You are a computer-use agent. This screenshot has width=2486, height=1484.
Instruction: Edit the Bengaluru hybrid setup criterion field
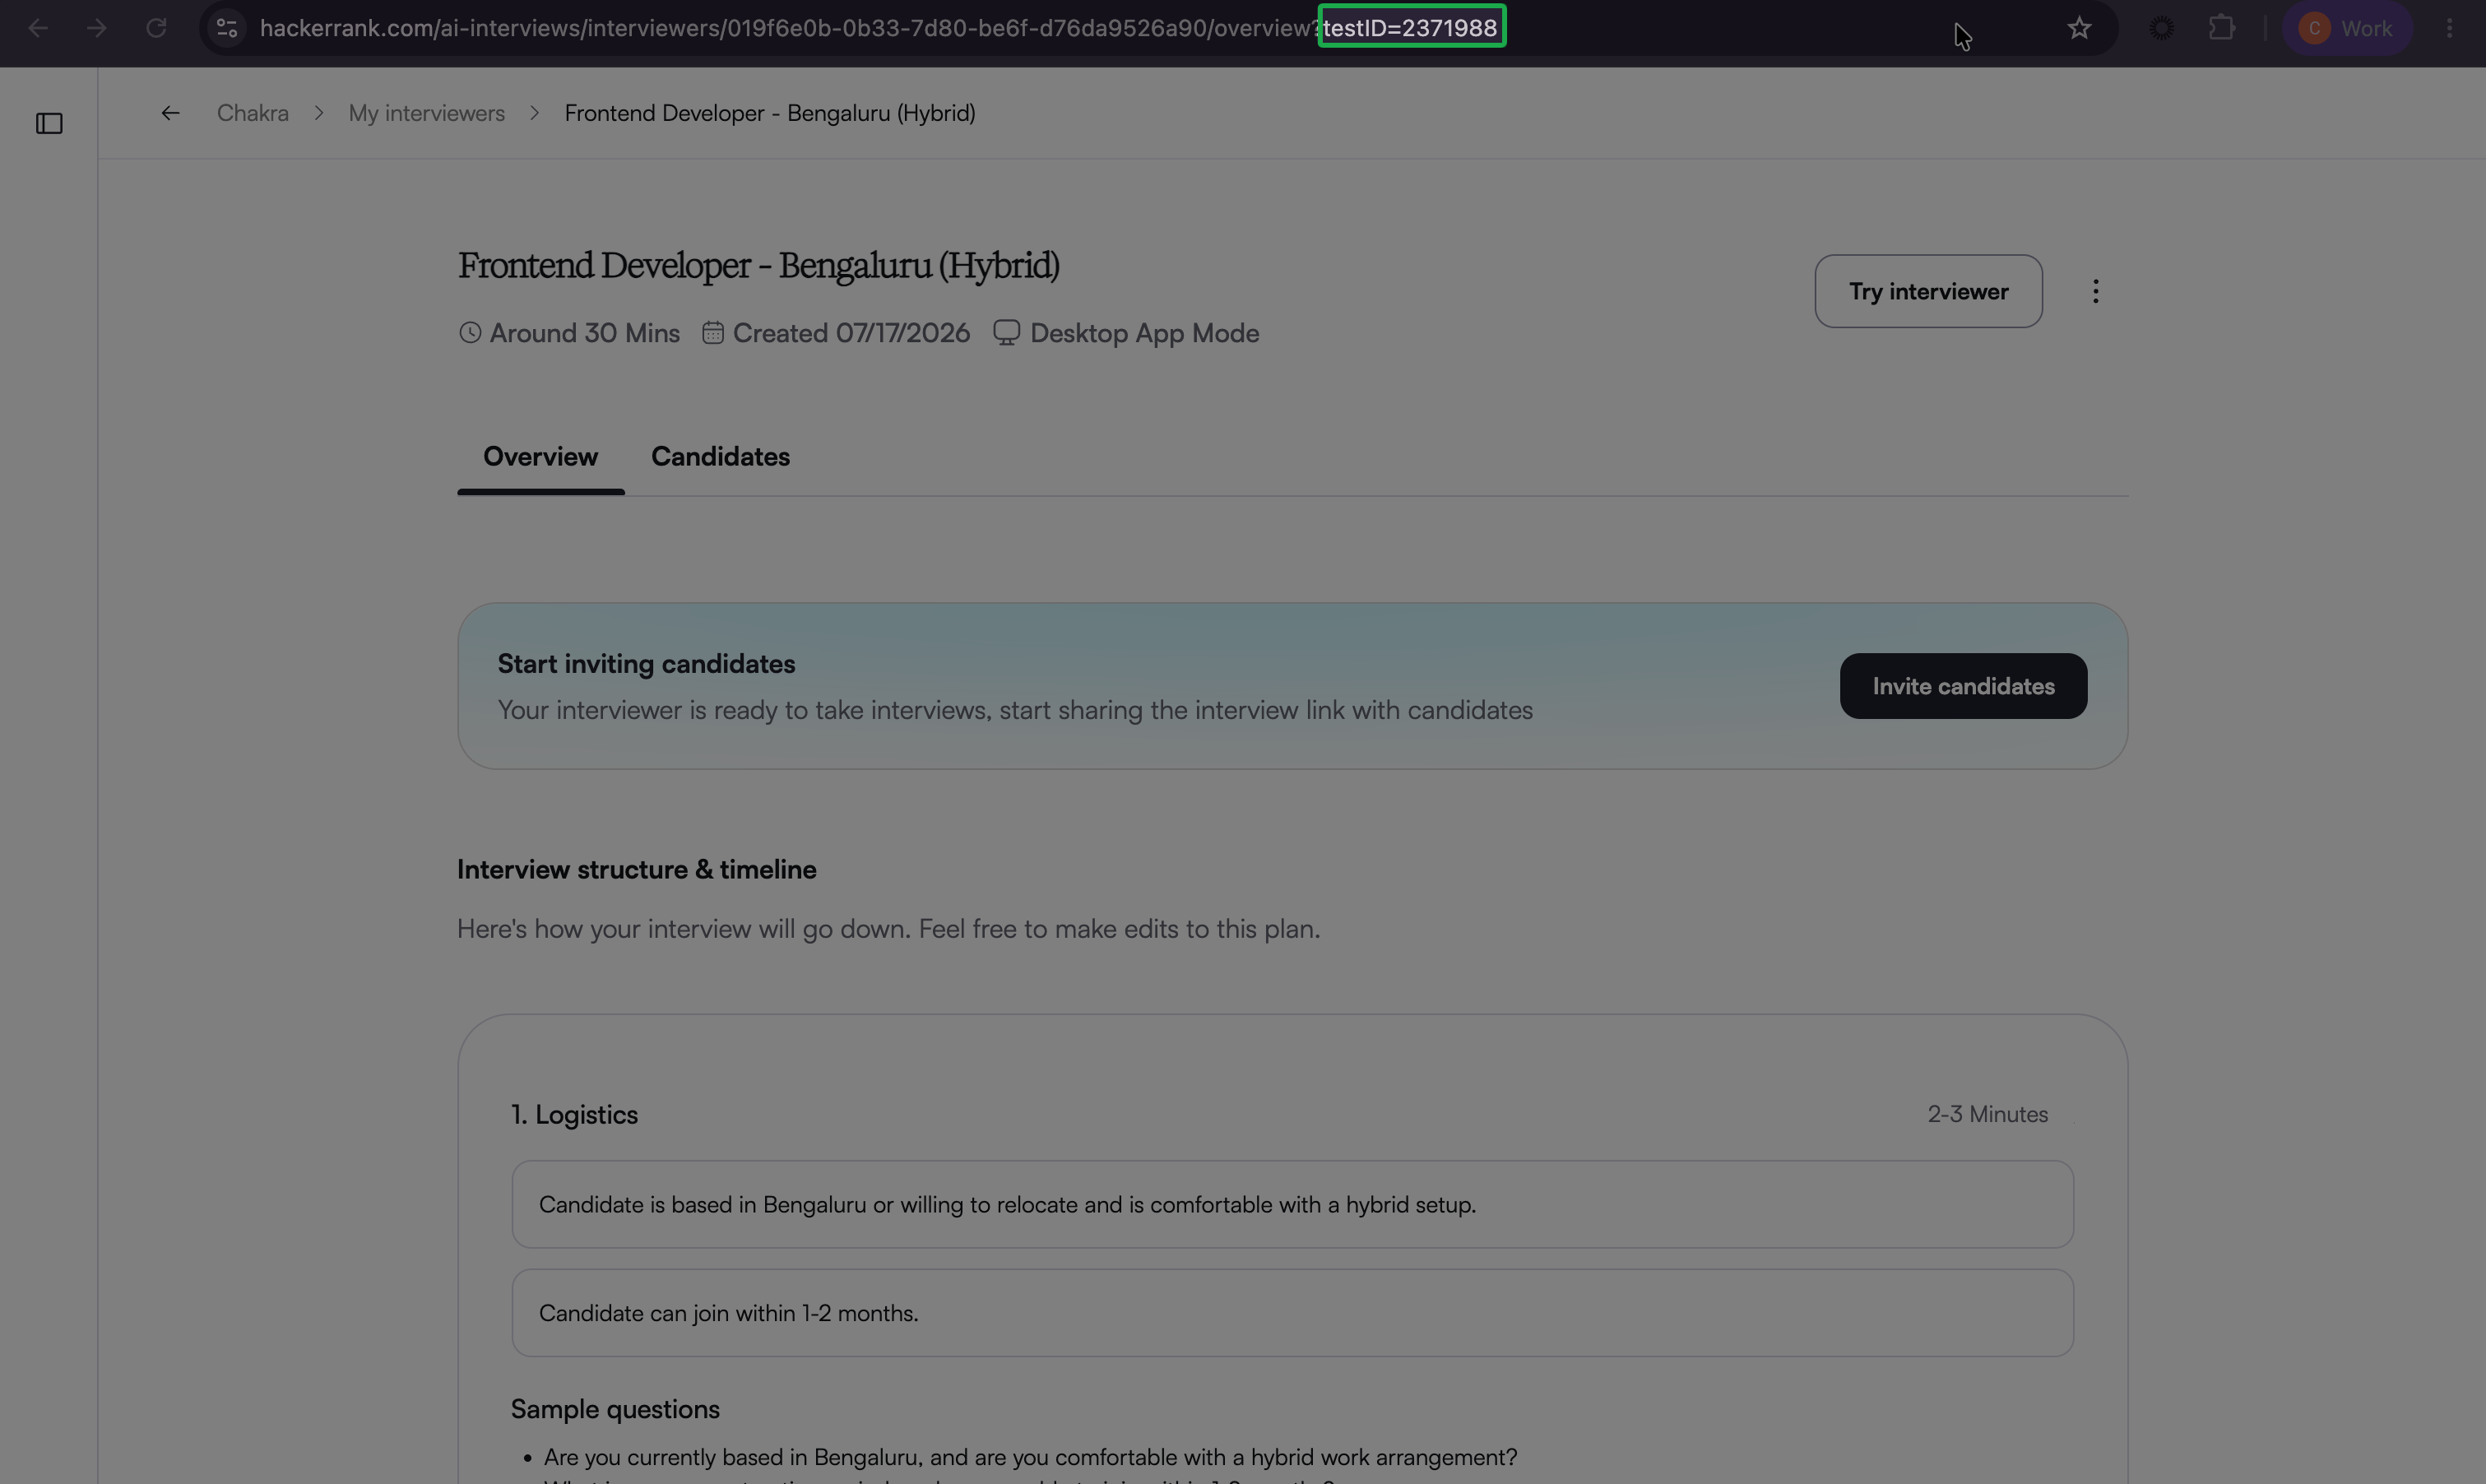(x=1292, y=1204)
